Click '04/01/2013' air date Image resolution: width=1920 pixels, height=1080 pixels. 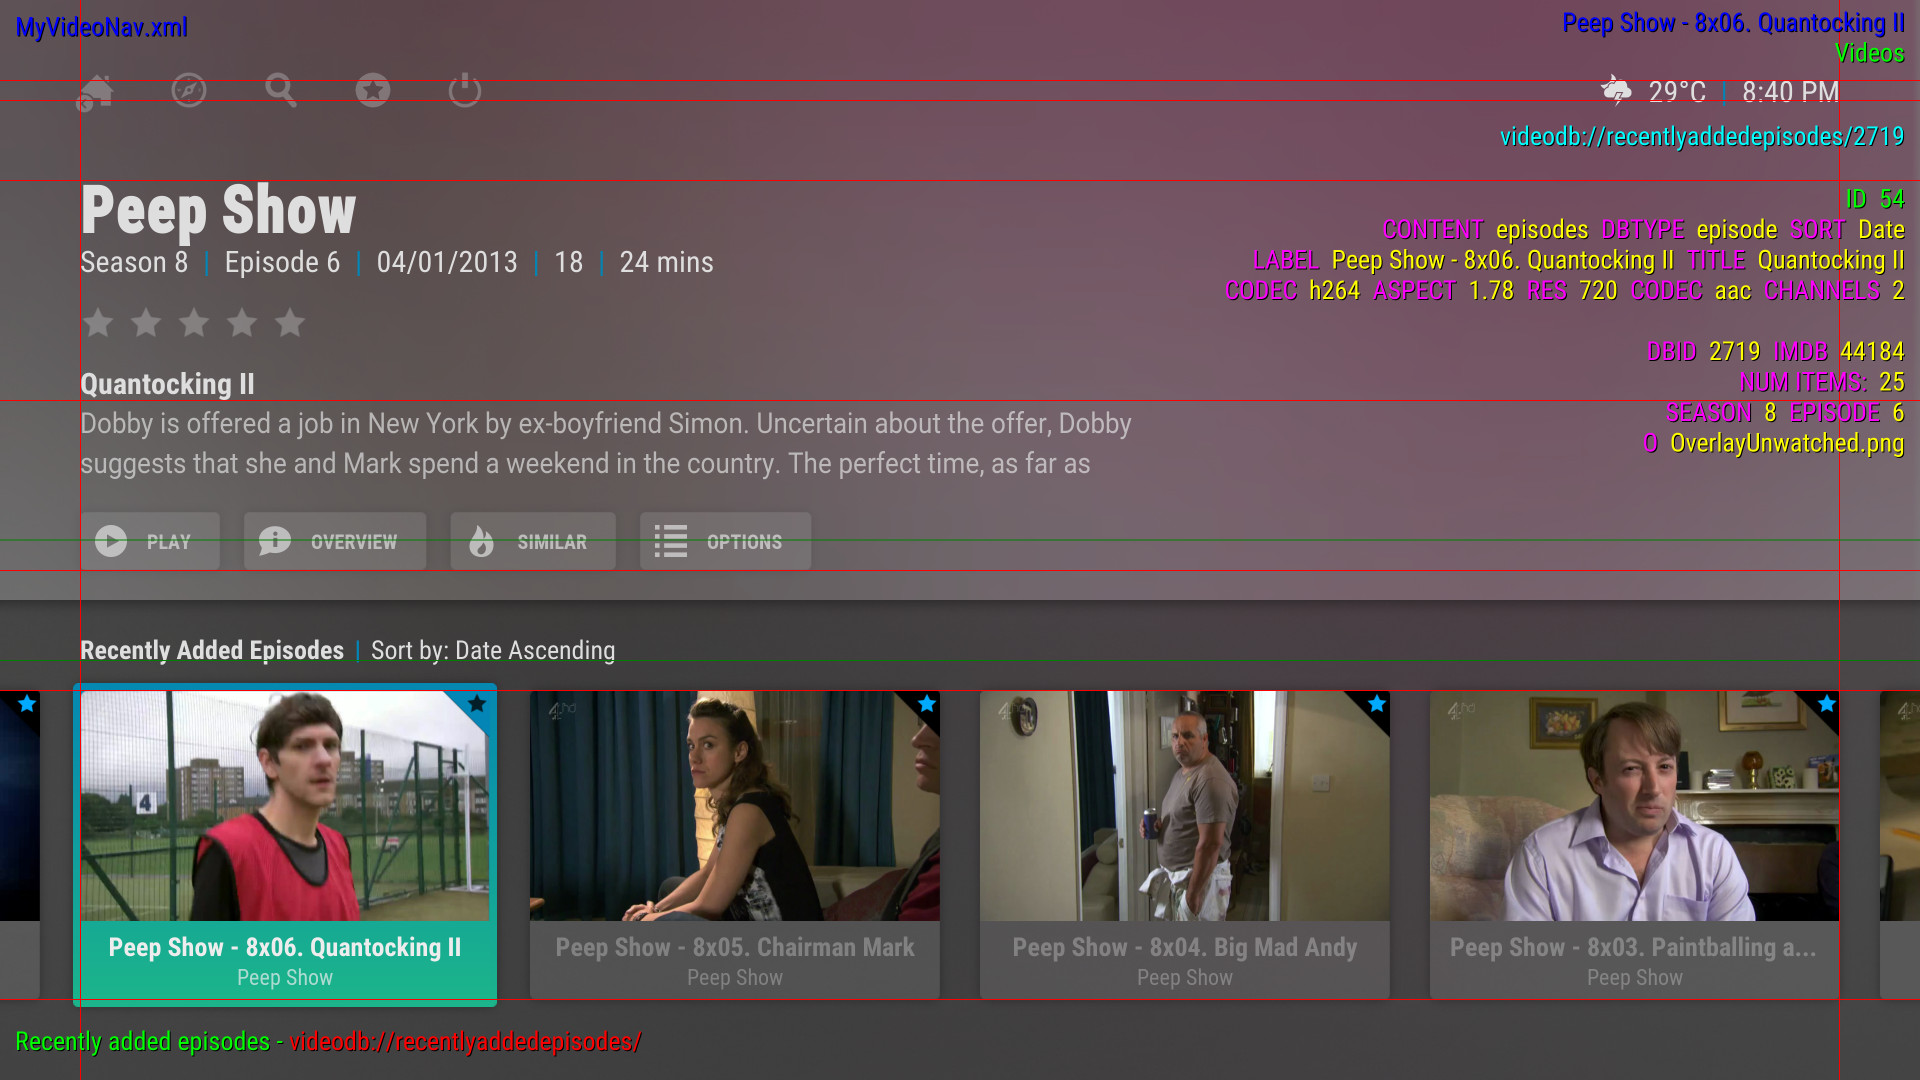click(447, 262)
